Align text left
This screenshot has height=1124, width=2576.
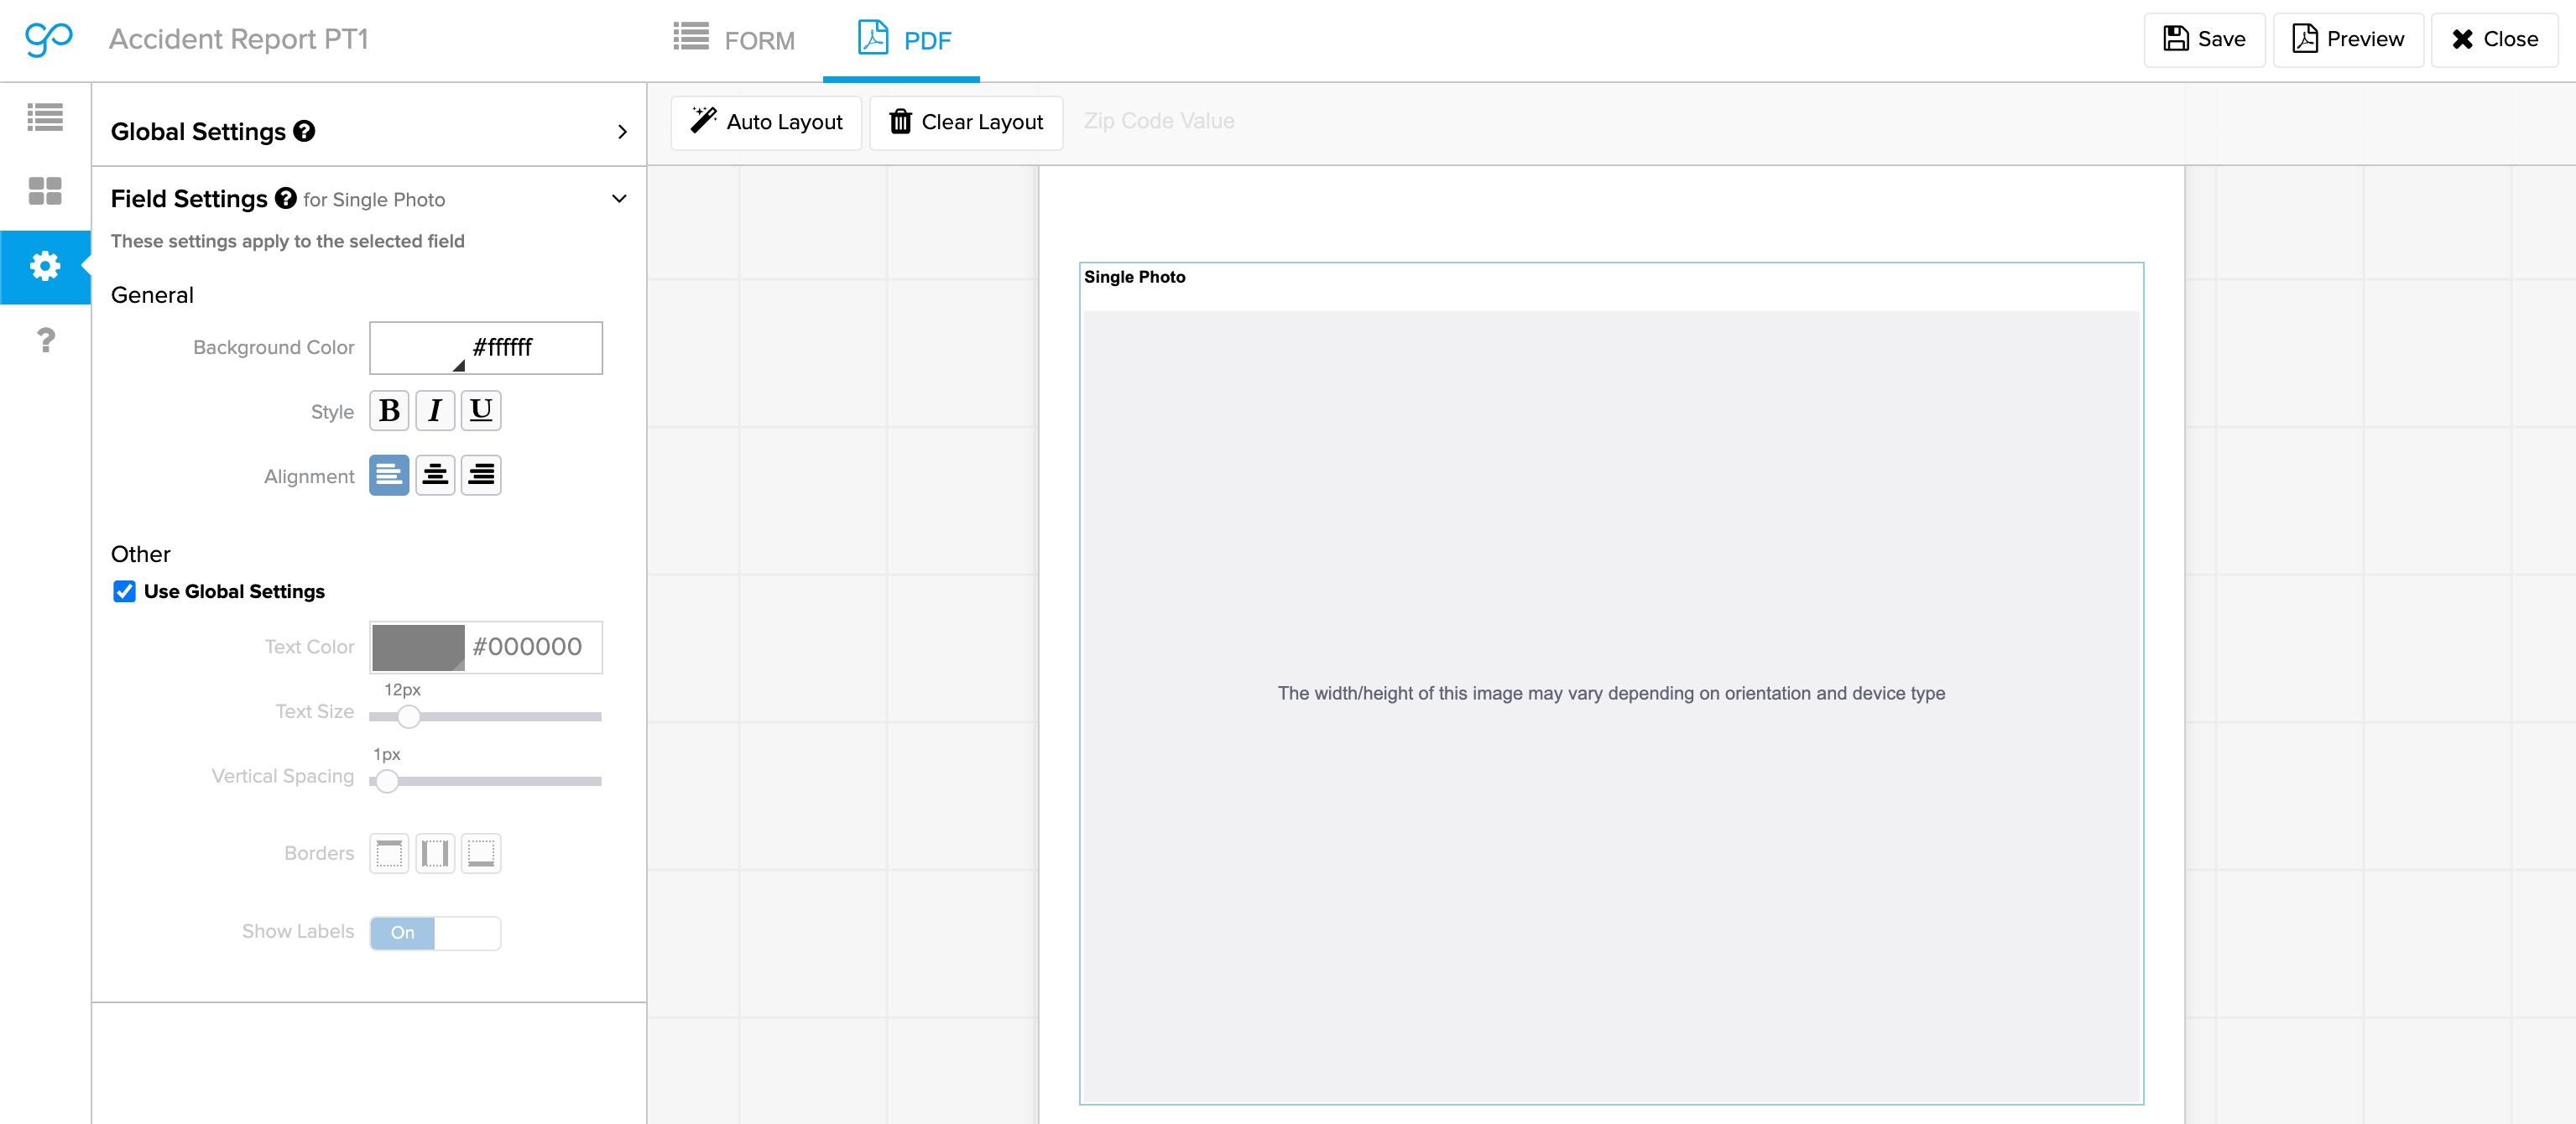click(x=389, y=475)
